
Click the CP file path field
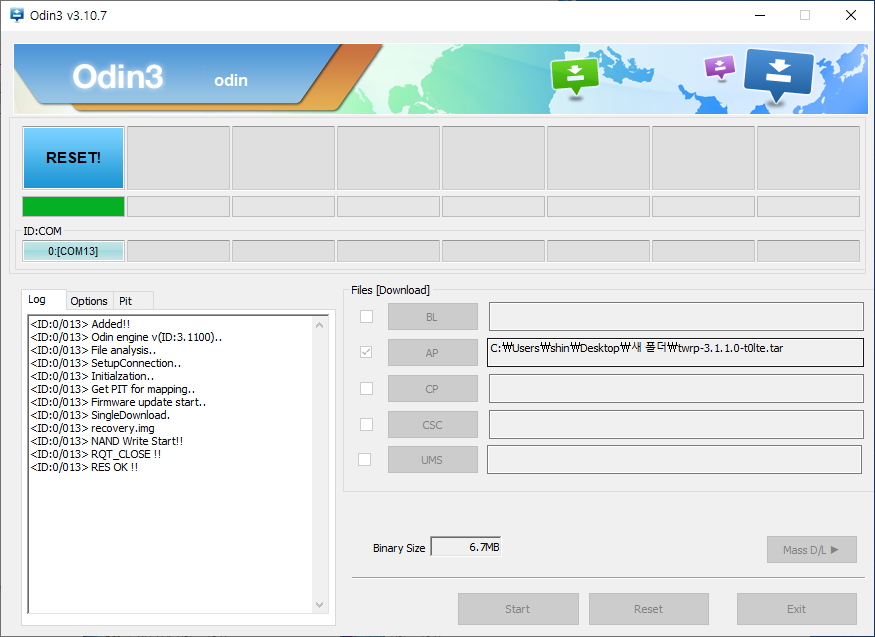pos(676,389)
